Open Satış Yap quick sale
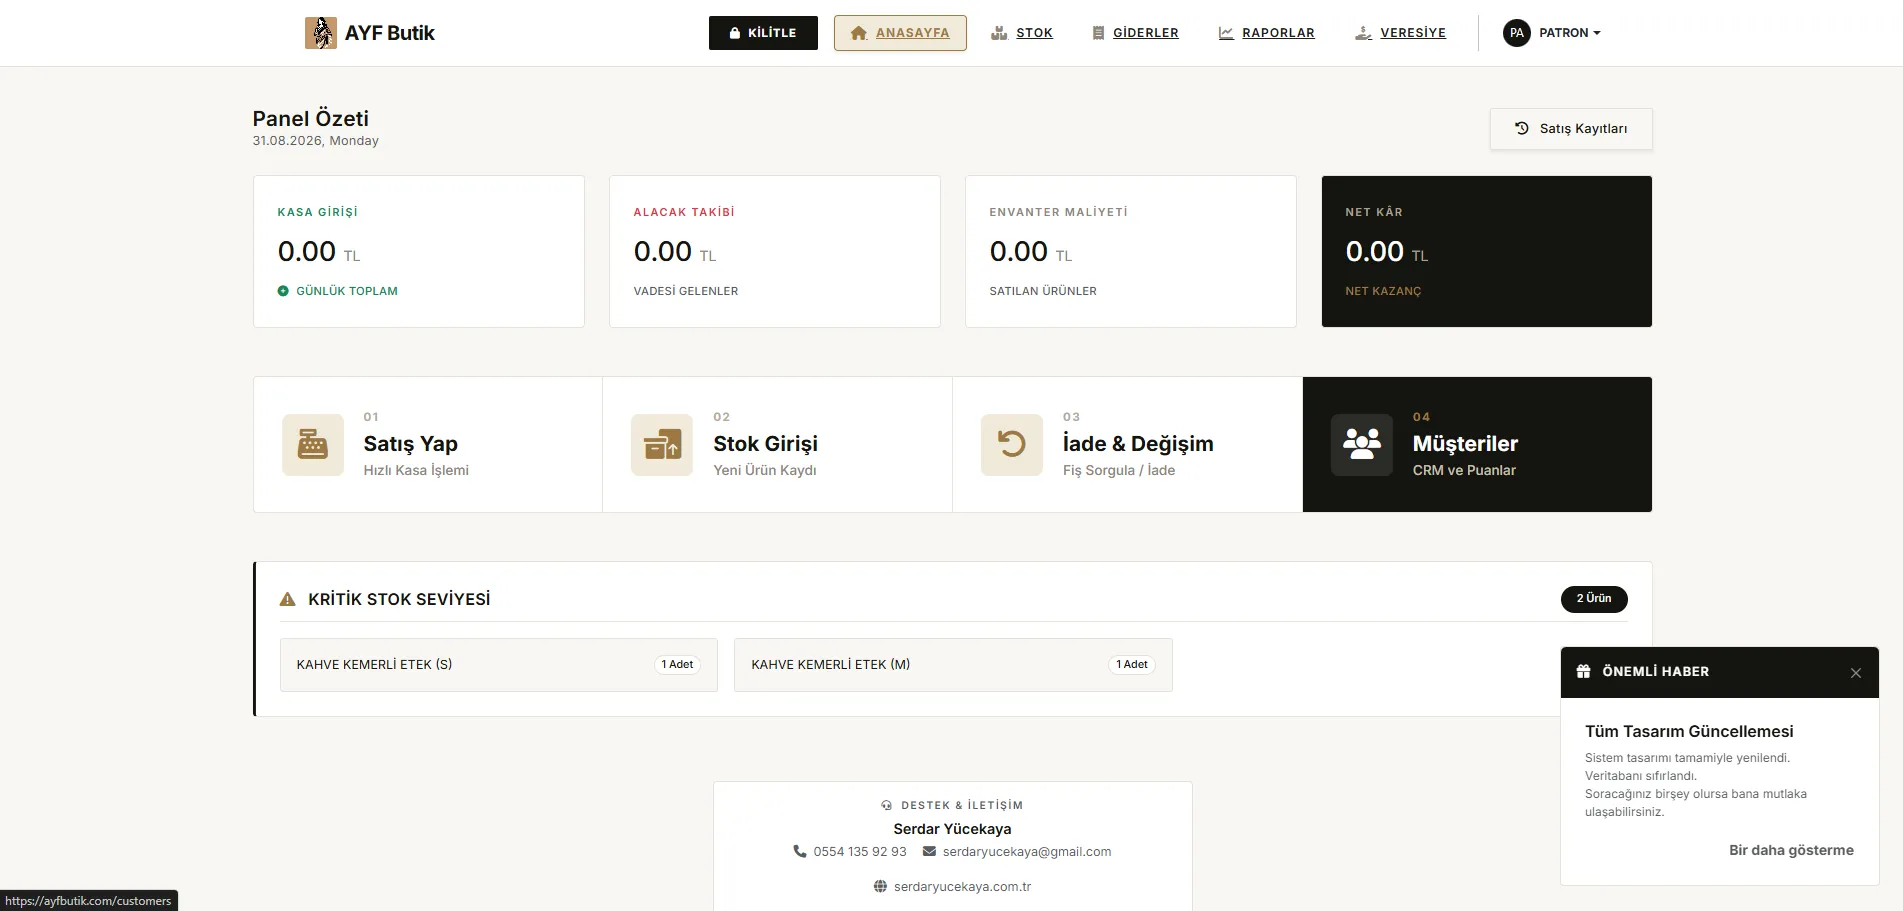The image size is (1903, 911). pyautogui.click(x=428, y=445)
